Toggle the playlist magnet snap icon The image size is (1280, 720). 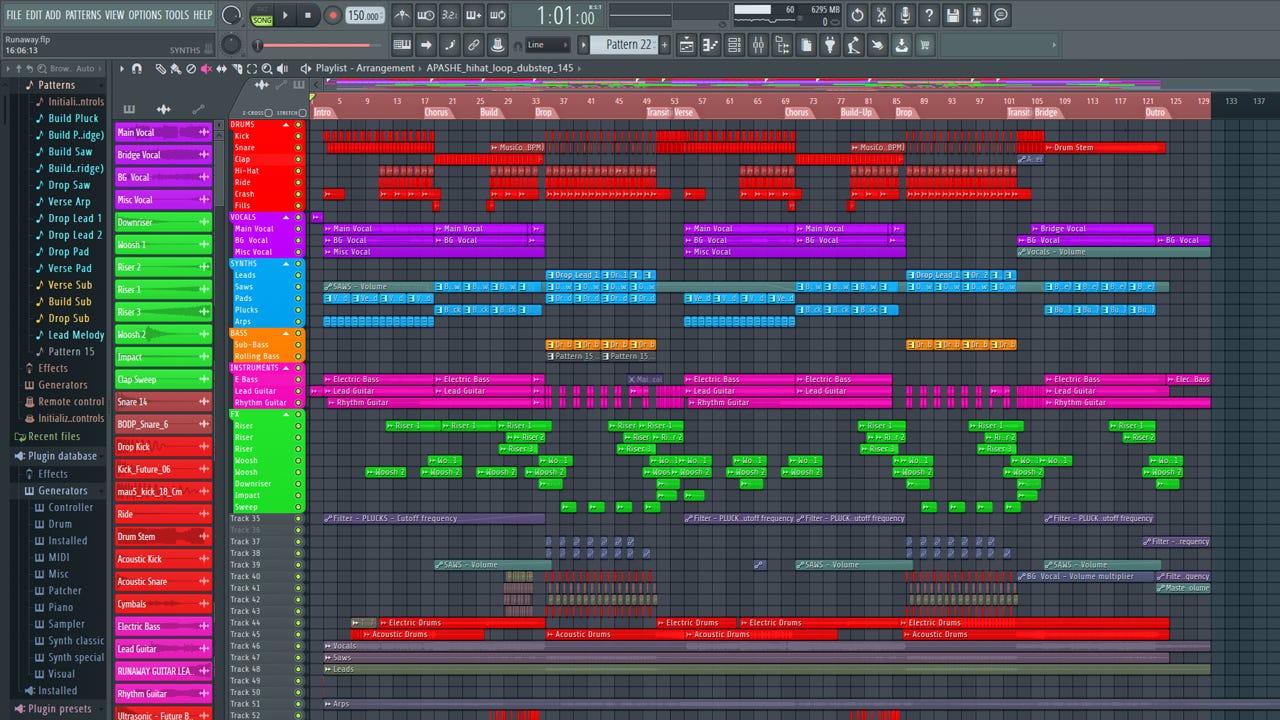pos(137,69)
